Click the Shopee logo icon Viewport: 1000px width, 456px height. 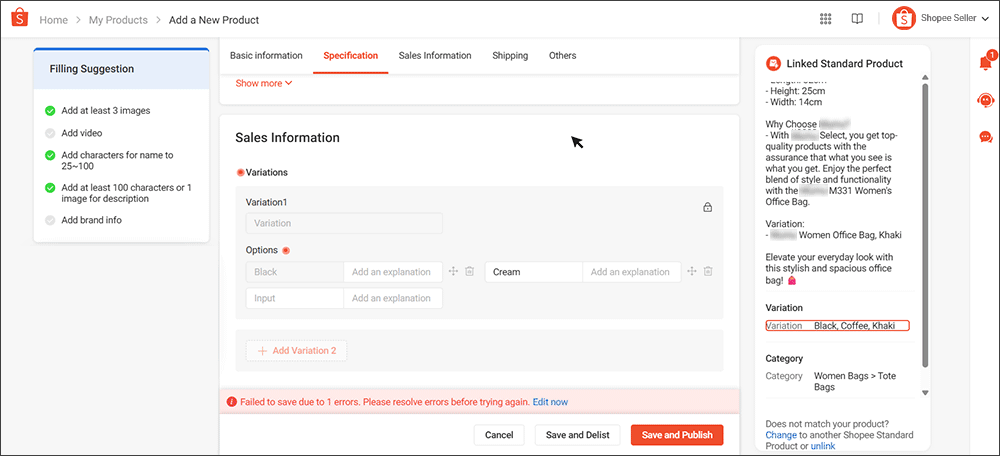click(x=20, y=18)
